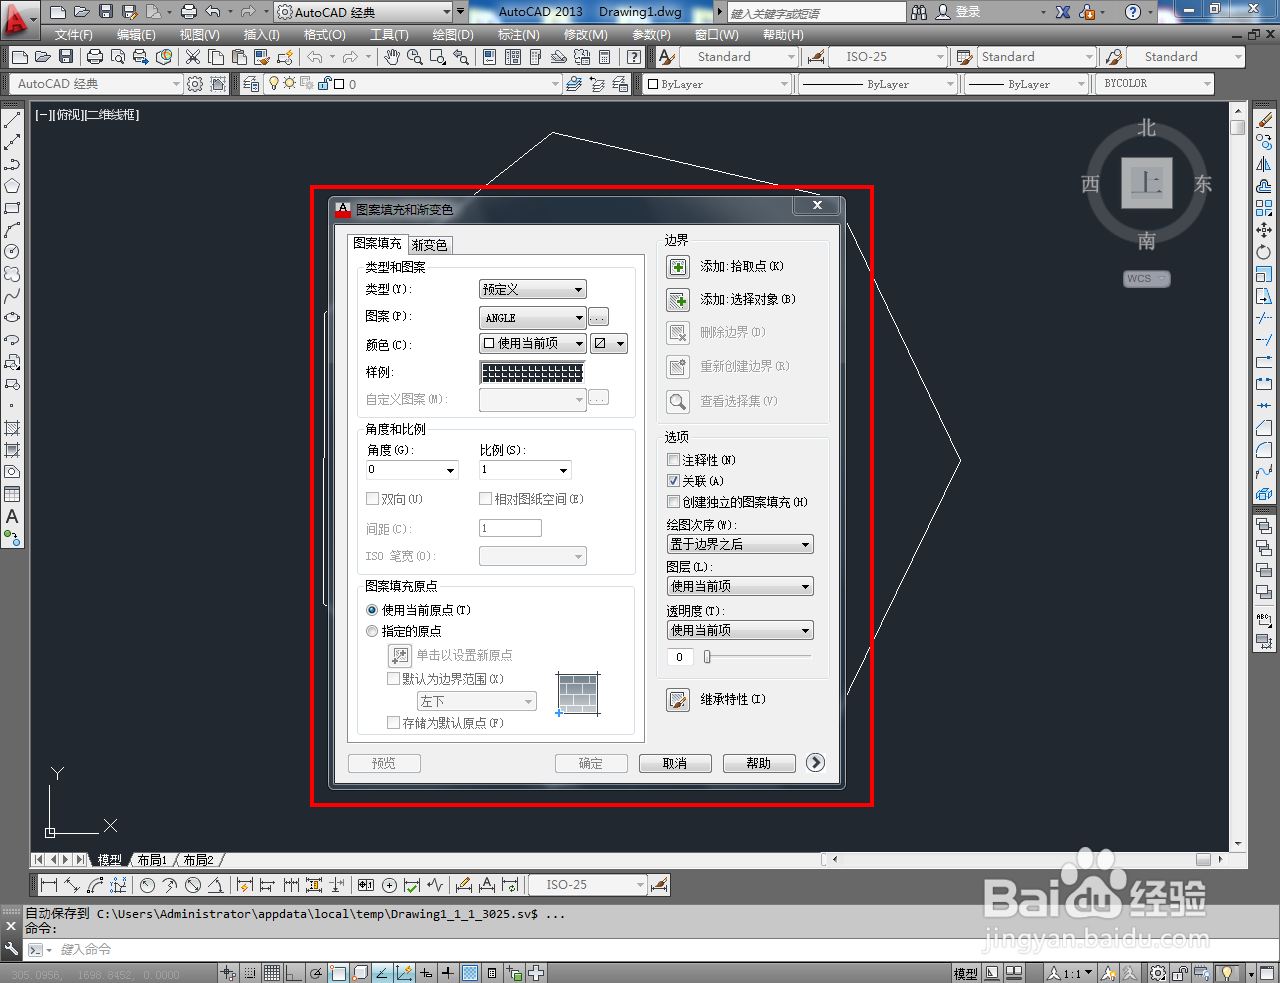This screenshot has height=983, width=1280.
Task: Open the 图层 dropdown in dialog
Action: pyautogui.click(x=740, y=586)
